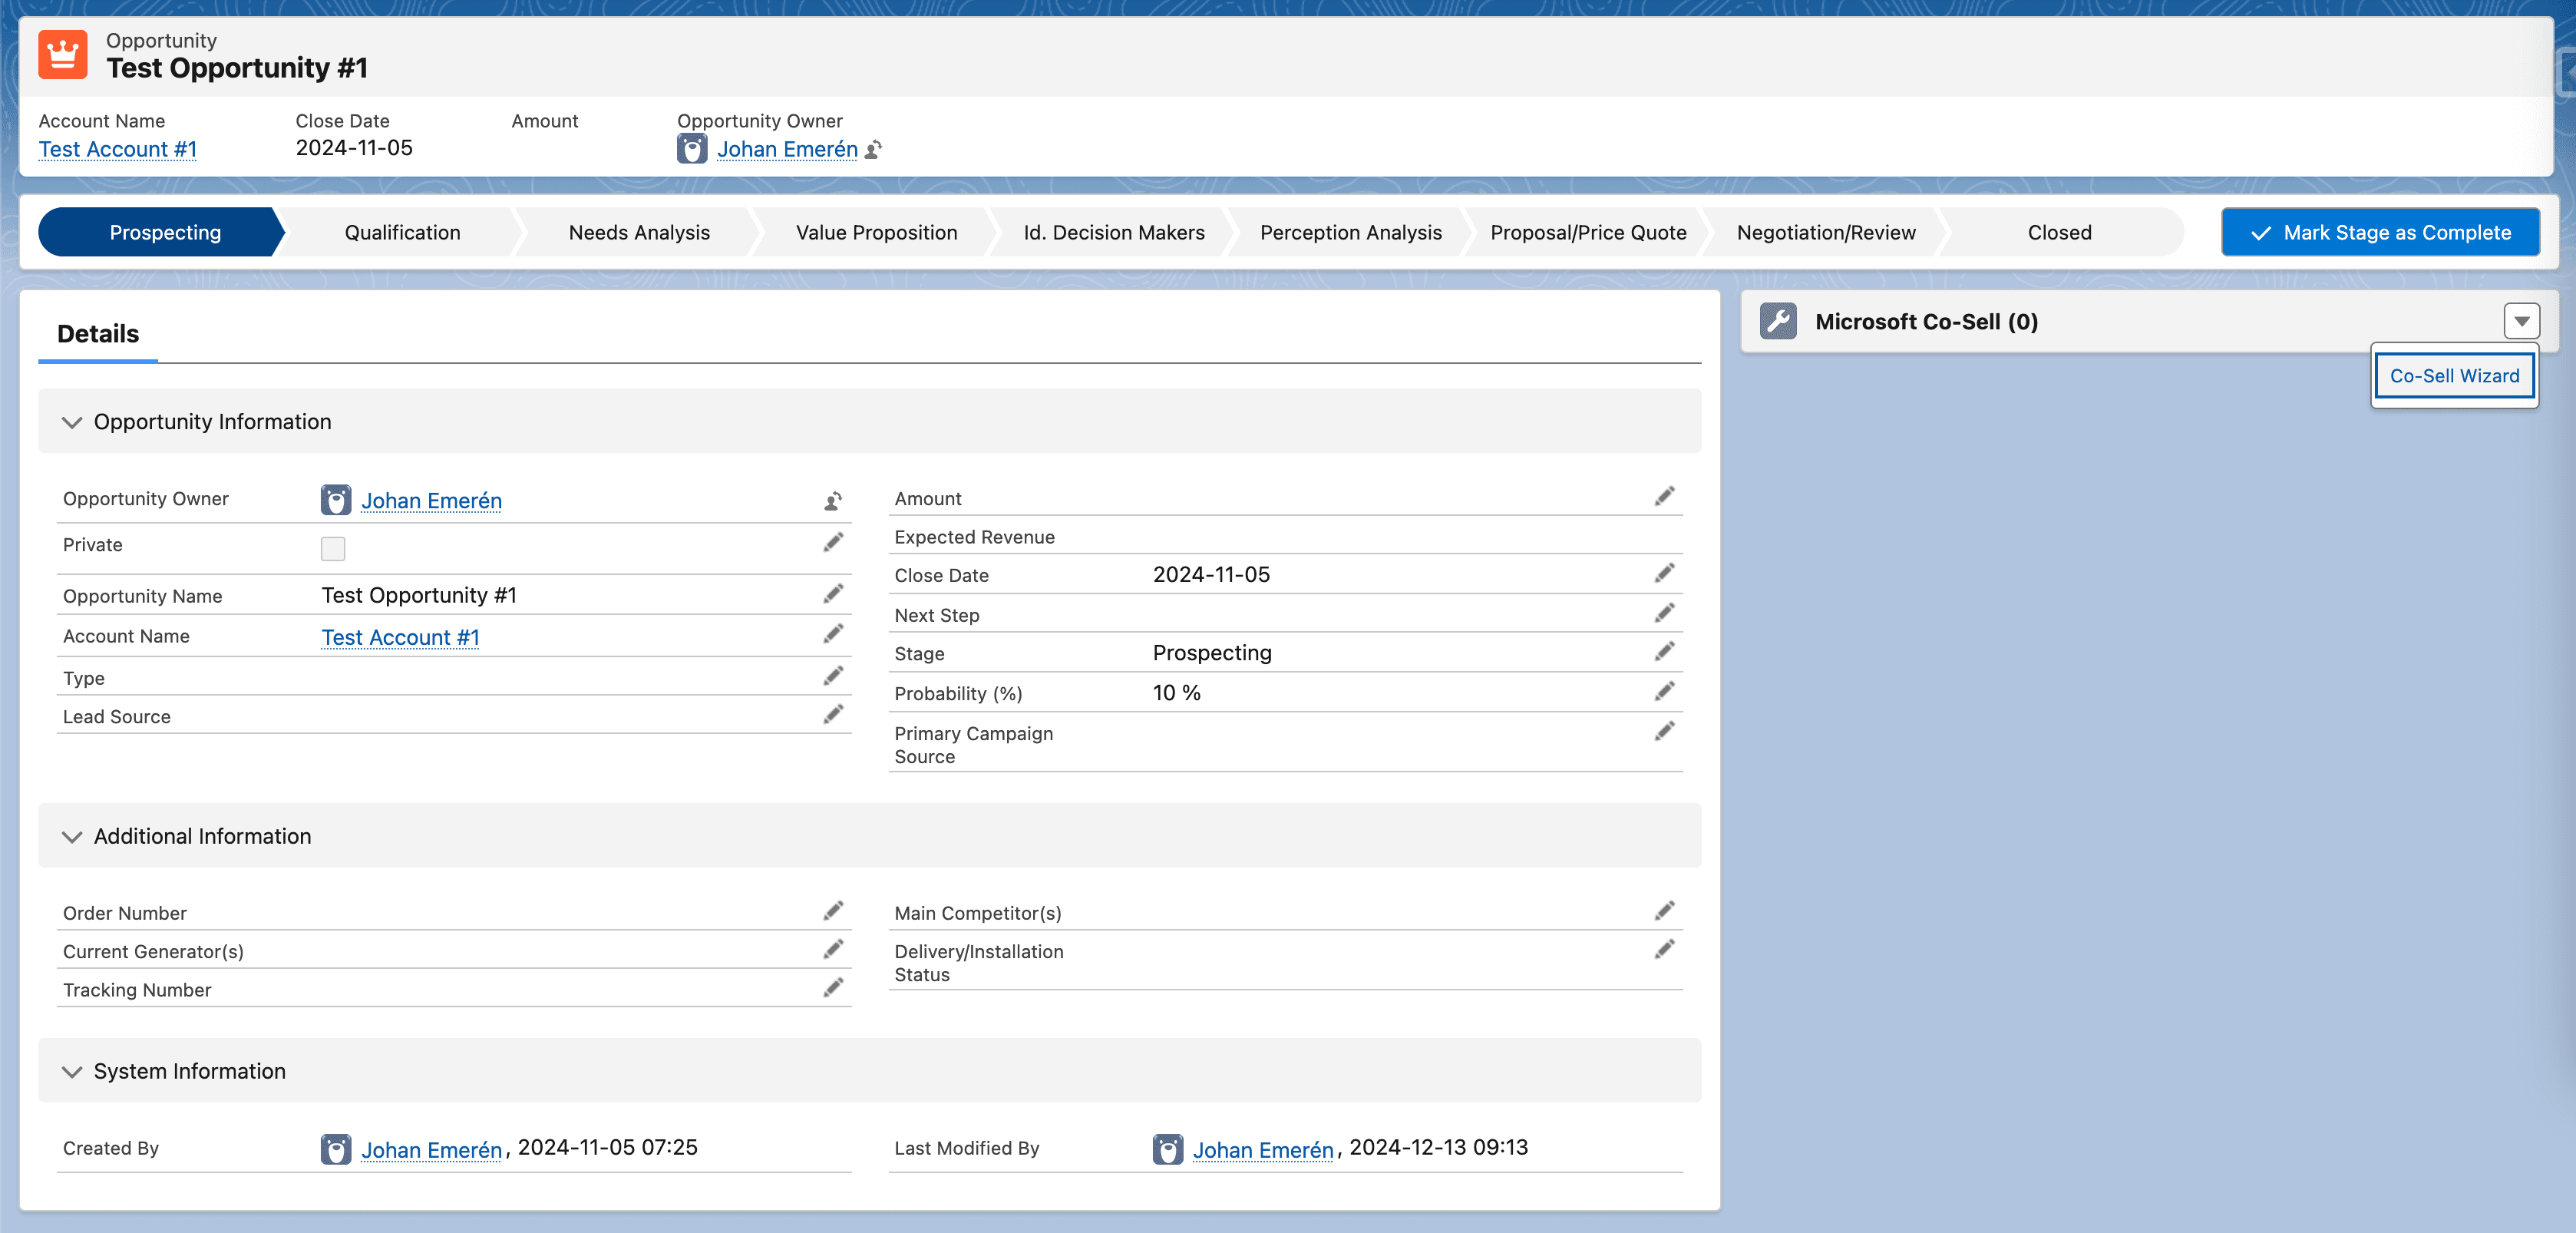This screenshot has height=1233, width=2576.
Task: Edit Lead Source pencil icon
Action: pyautogui.click(x=833, y=714)
